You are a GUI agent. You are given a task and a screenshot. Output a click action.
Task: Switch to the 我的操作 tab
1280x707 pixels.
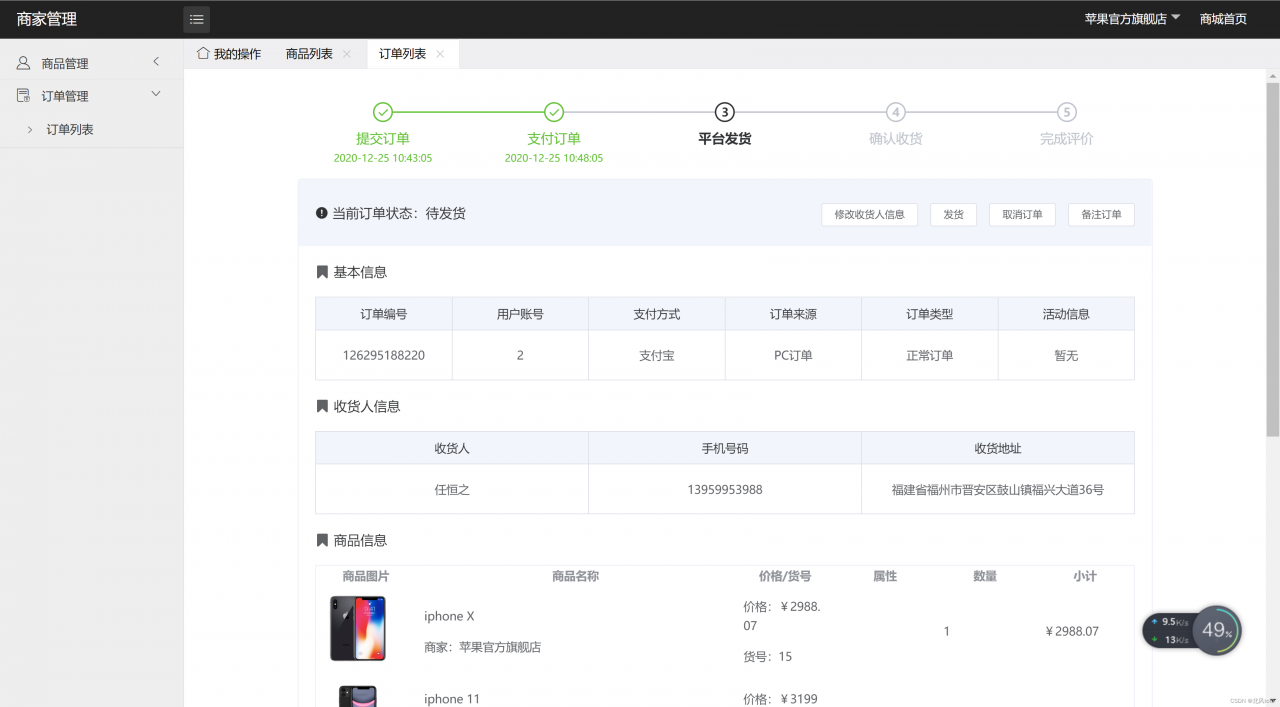pos(229,54)
